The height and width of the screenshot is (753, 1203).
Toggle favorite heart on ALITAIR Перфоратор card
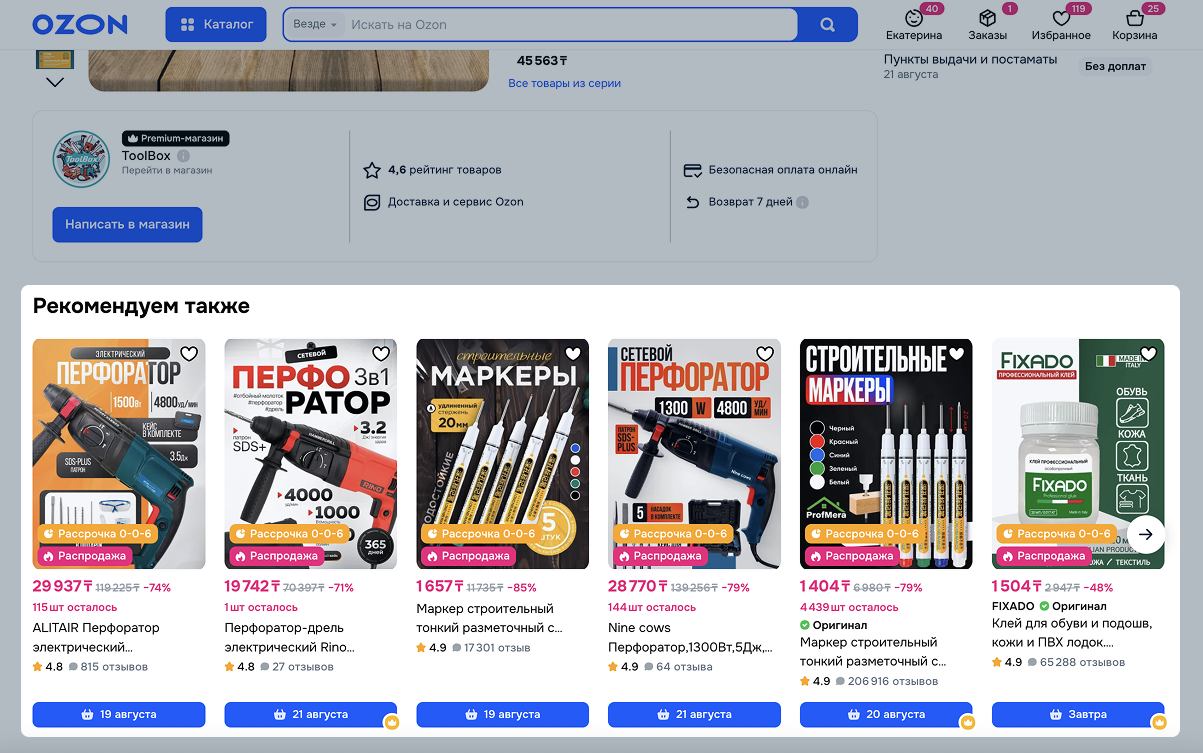point(189,354)
